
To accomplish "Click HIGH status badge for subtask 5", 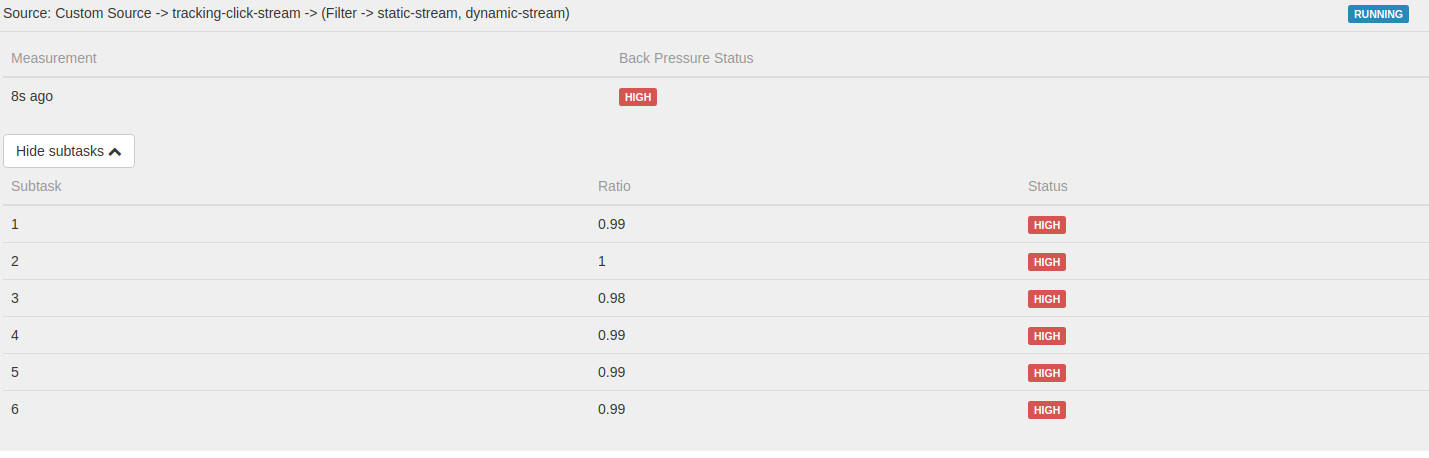I will (1046, 373).
